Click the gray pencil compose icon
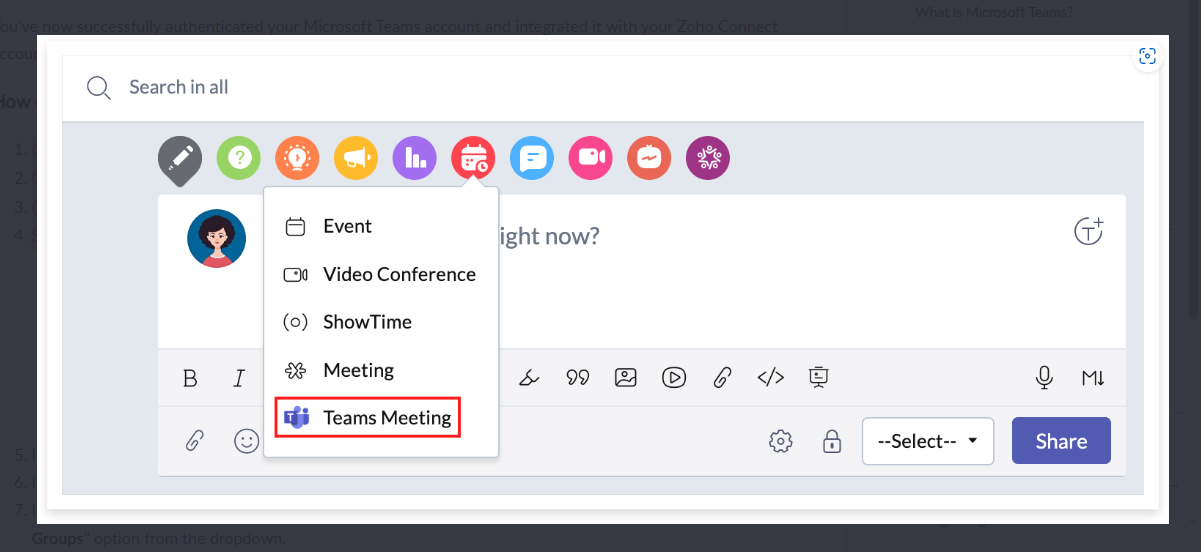The height and width of the screenshot is (552, 1201). (x=180, y=158)
